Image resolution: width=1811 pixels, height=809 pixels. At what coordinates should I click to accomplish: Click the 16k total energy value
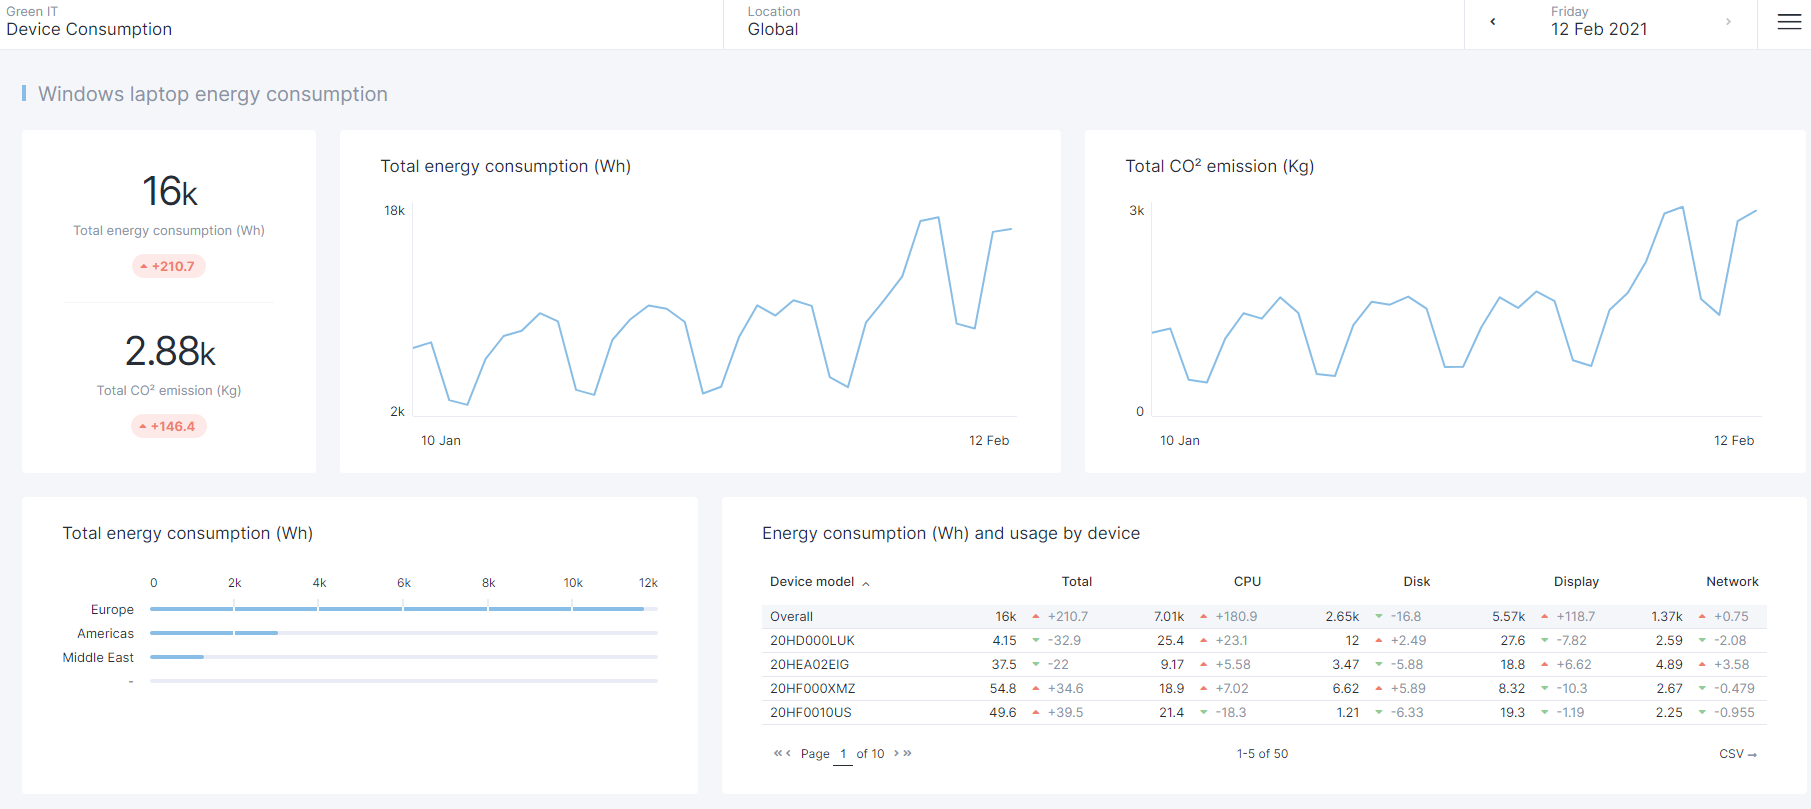(169, 191)
